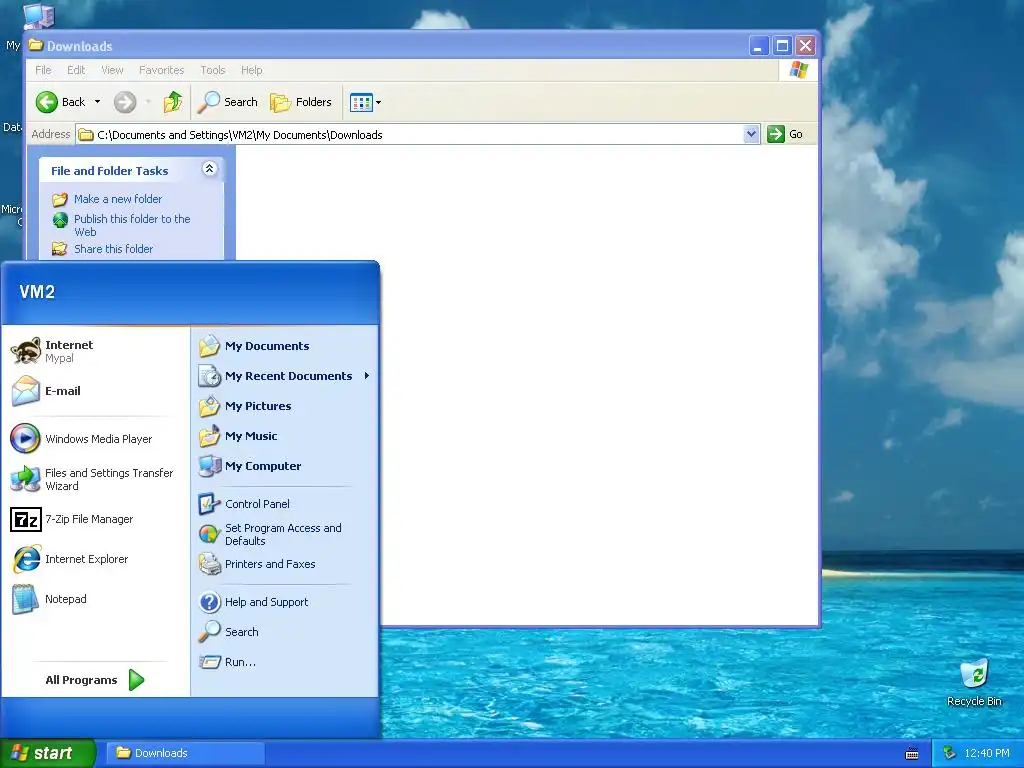The image size is (1024, 768).
Task: Open the File menu
Action: pos(43,70)
